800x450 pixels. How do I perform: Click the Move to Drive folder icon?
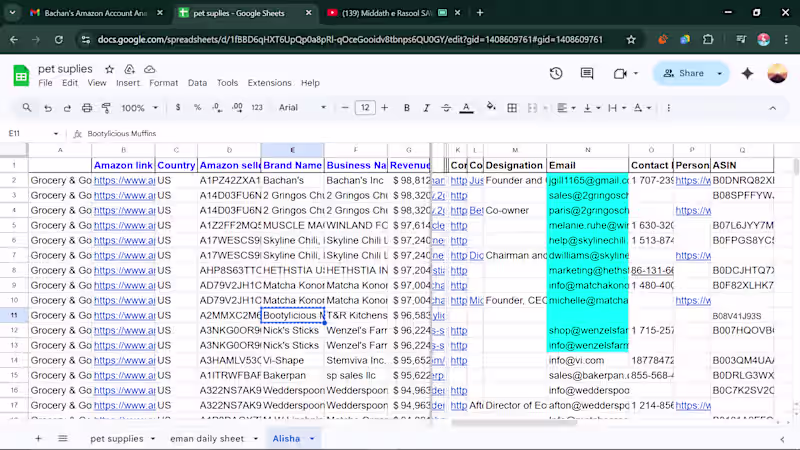coord(130,69)
